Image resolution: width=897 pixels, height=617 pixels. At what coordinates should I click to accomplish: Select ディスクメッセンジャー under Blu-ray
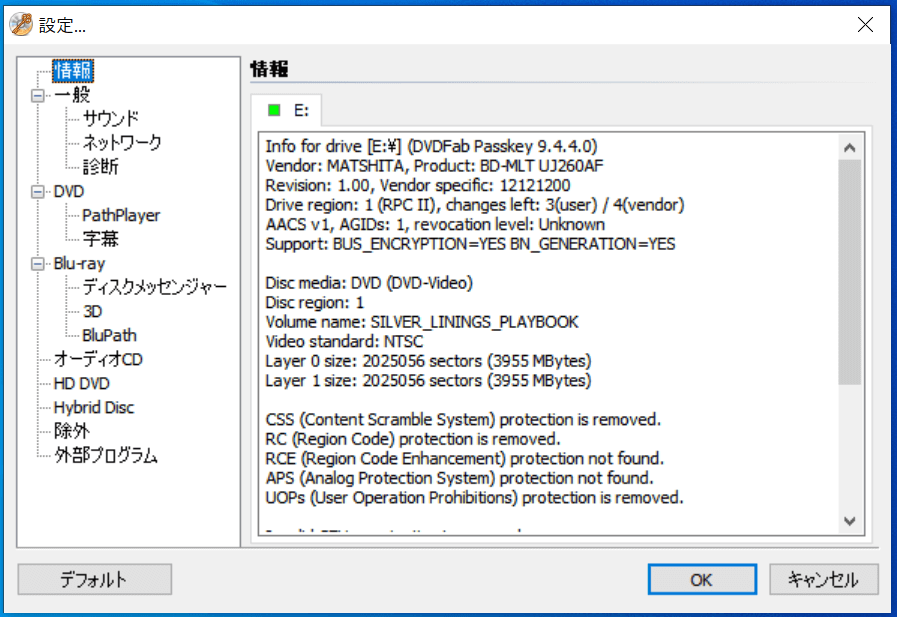(154, 287)
